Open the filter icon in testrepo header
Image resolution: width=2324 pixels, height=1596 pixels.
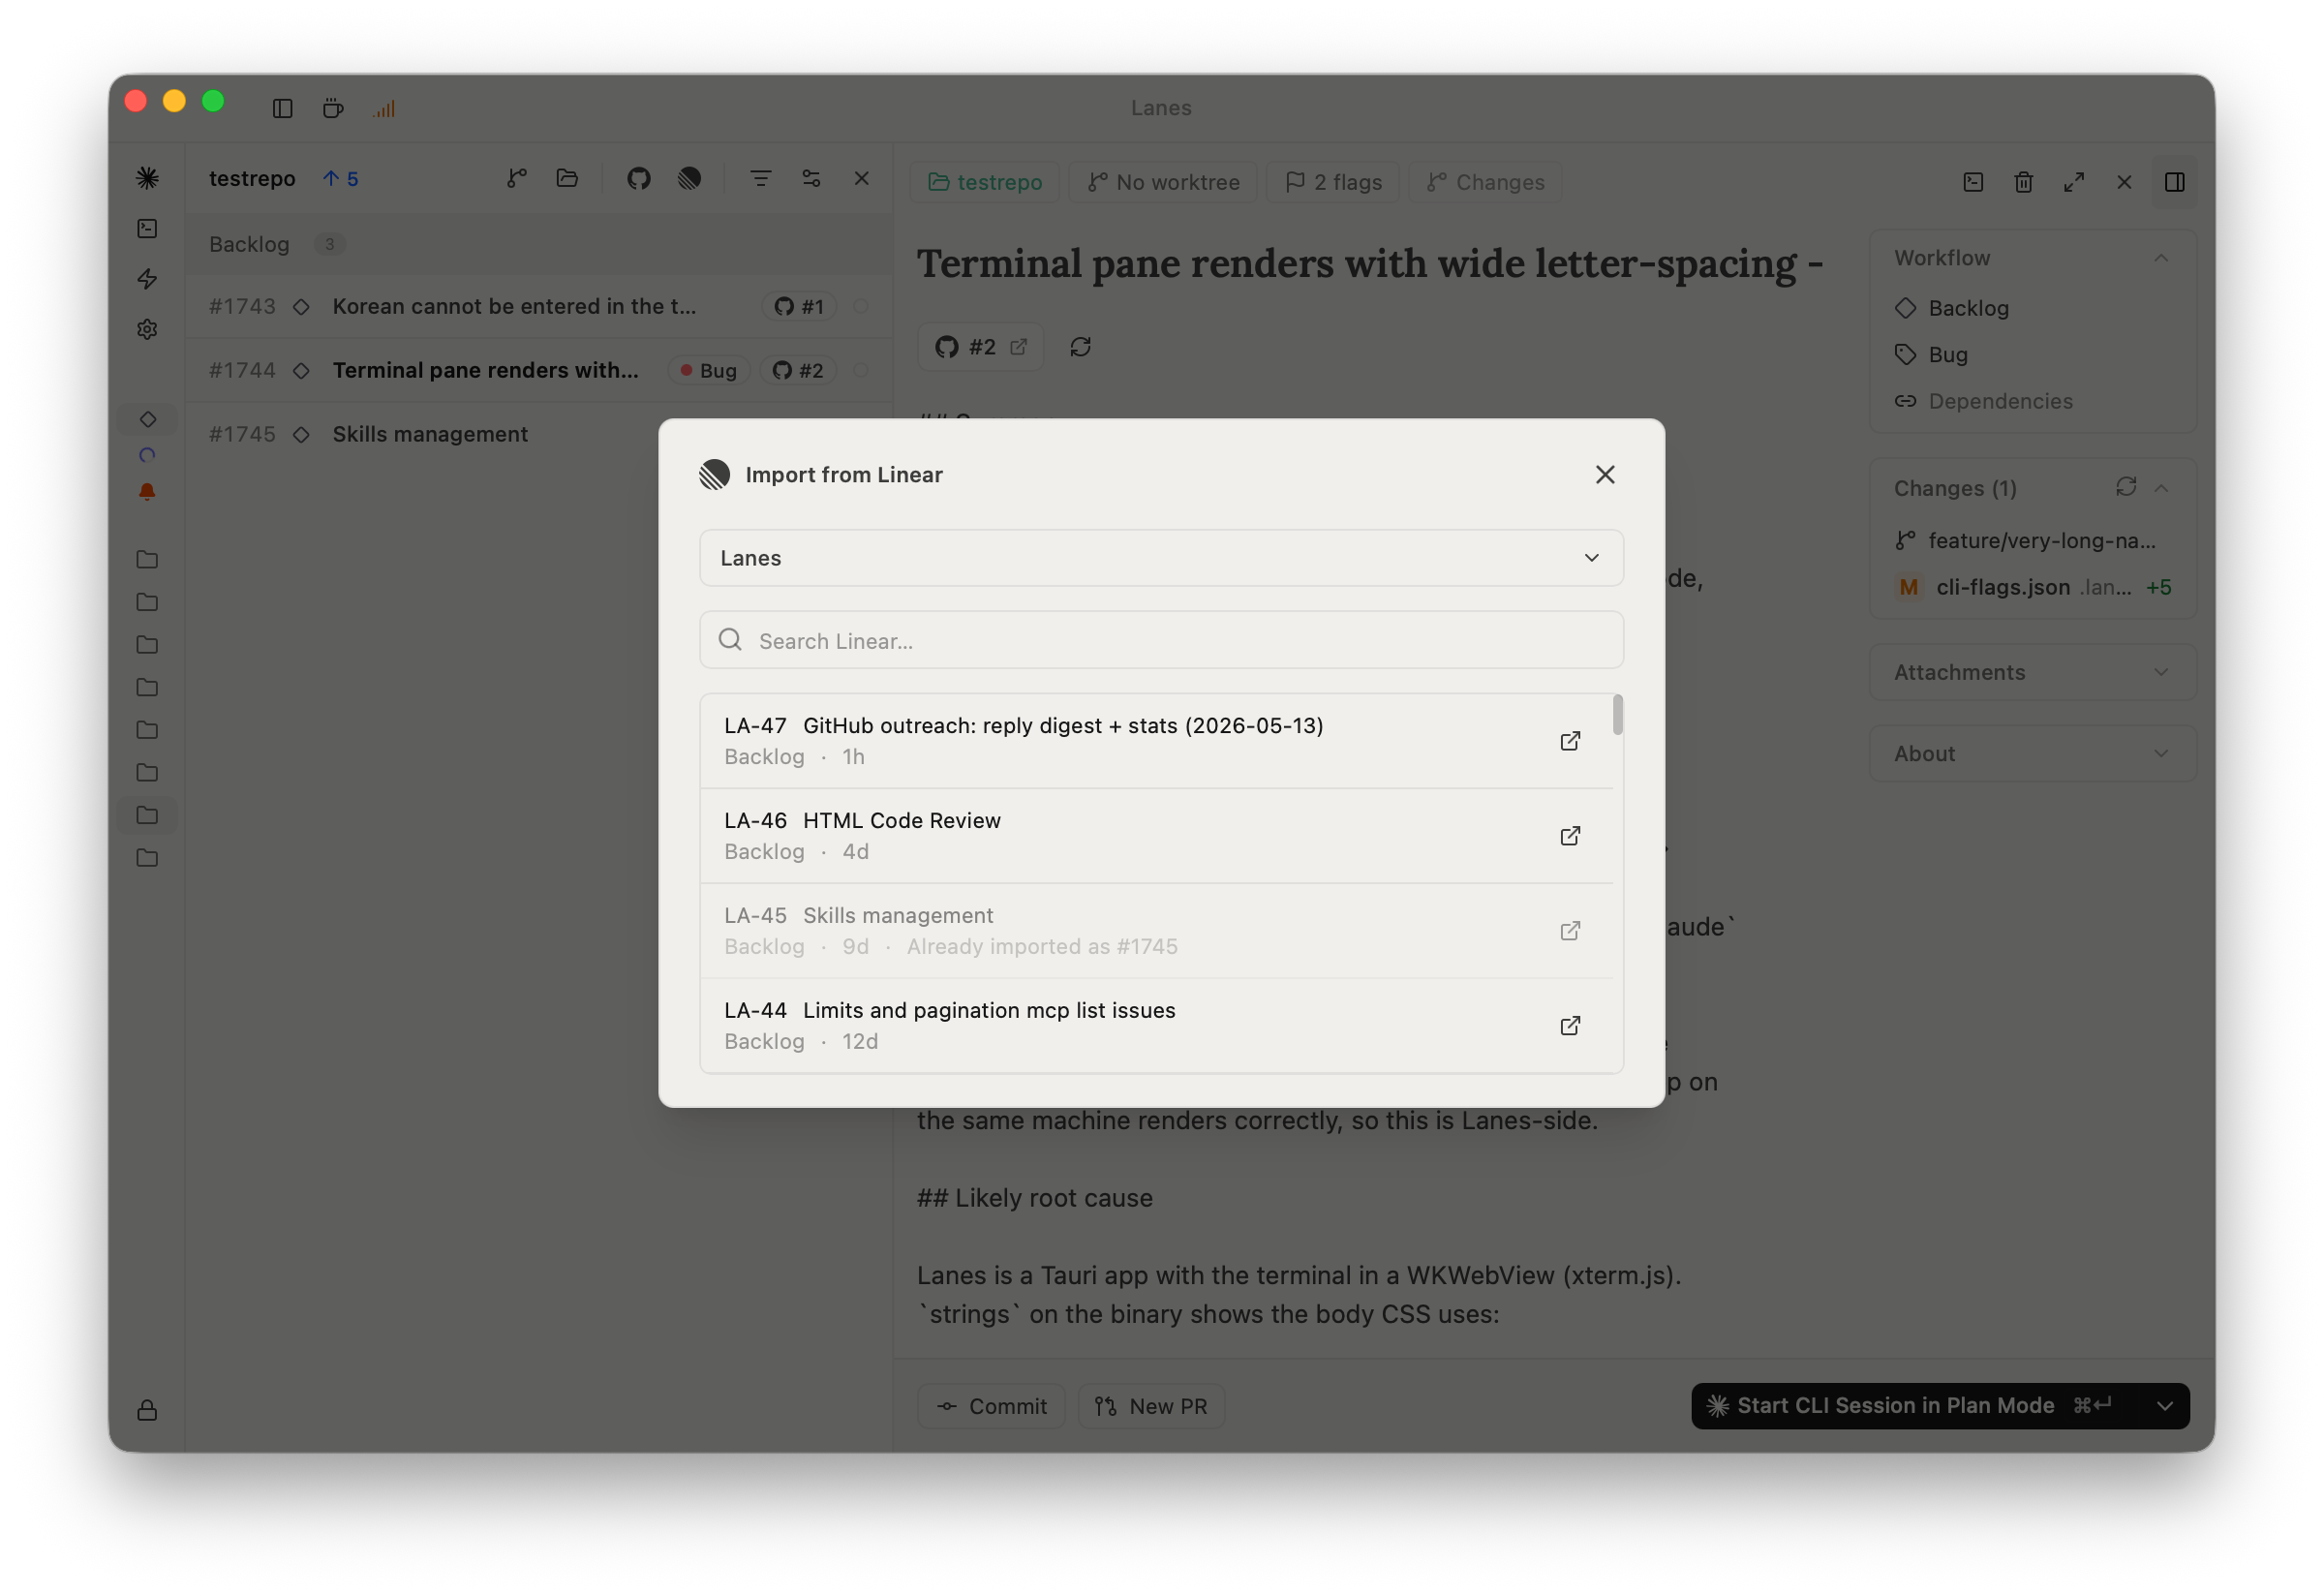[760, 178]
